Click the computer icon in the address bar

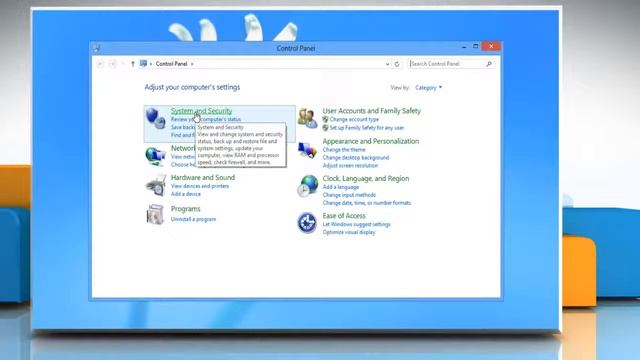tap(143, 64)
